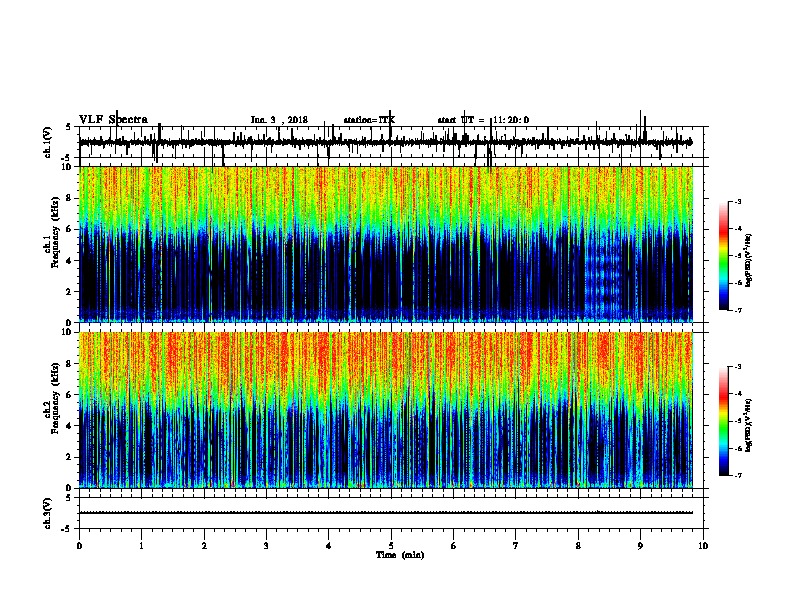792x612 pixels.
Task: Click the '-7' label on the ch.2 colorbar
Action: click(x=737, y=475)
